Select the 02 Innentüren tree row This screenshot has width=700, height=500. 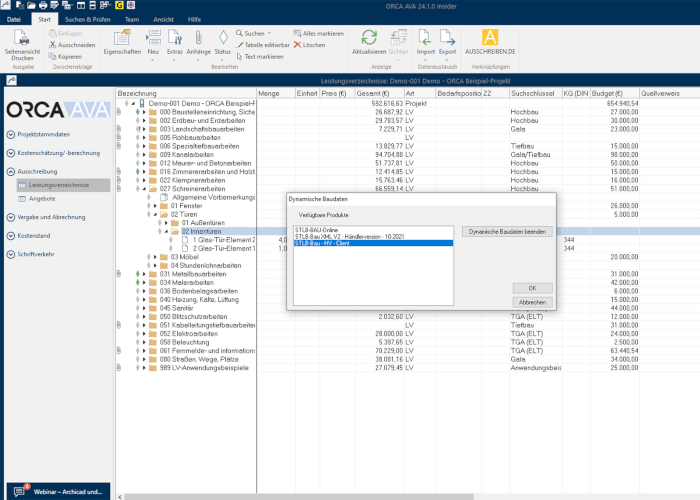point(201,231)
